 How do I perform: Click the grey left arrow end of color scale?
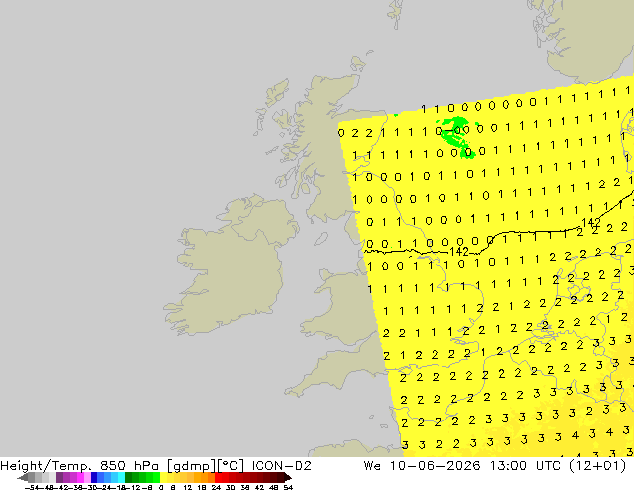pyautogui.click(x=22, y=477)
